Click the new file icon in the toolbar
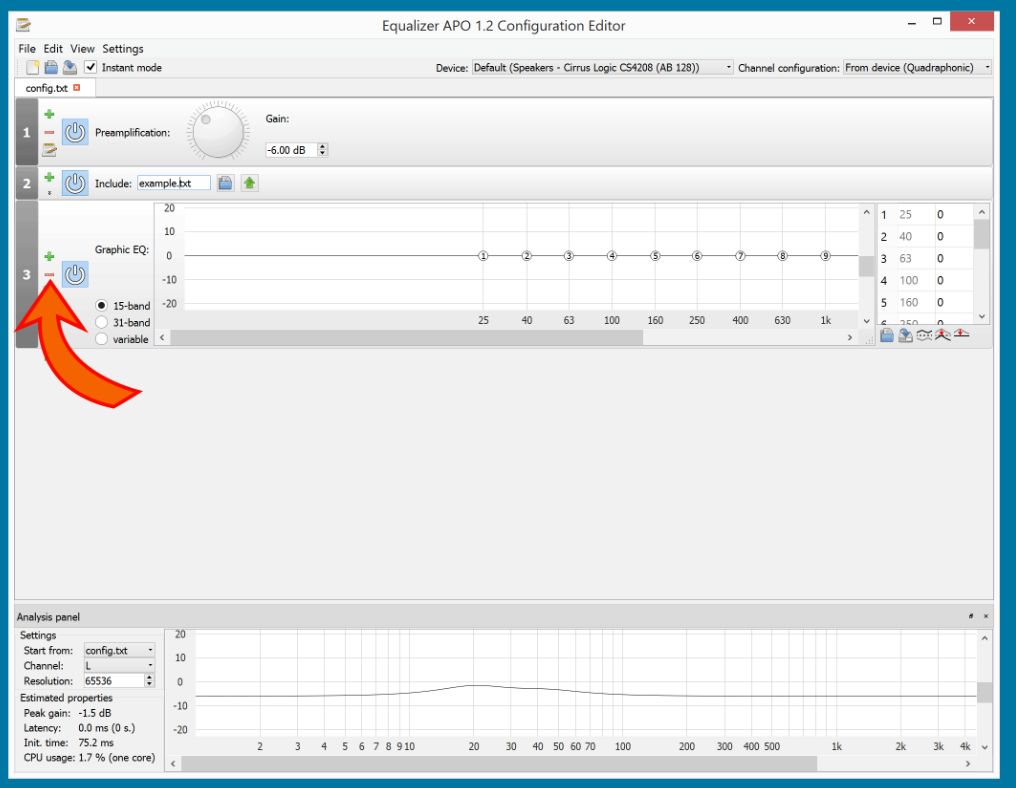Viewport: 1016px width, 788px height. click(x=33, y=68)
